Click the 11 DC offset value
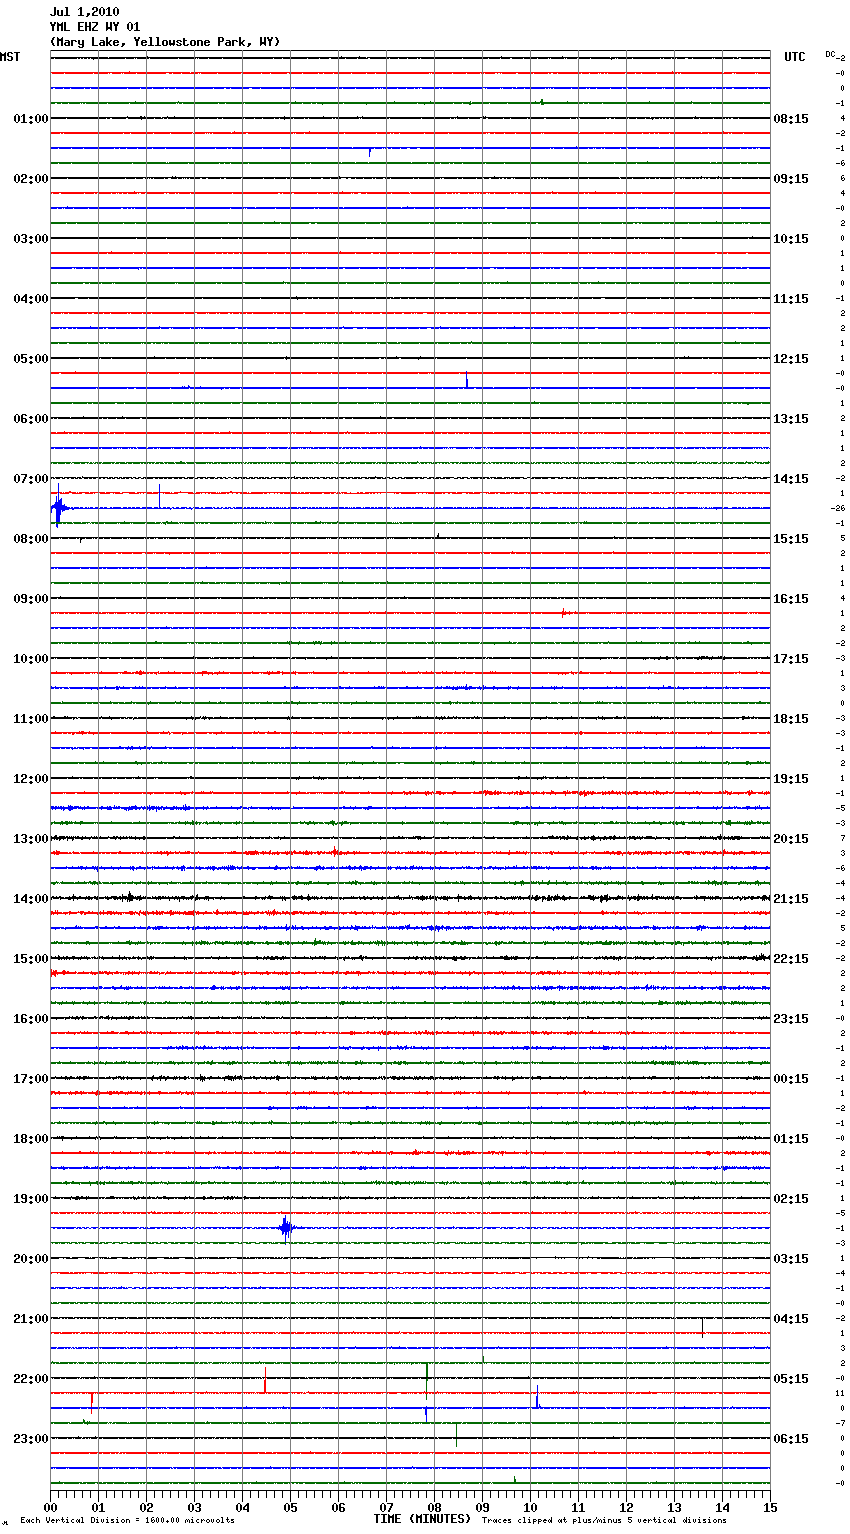Image resolution: width=850 pixels, height=1534 pixels. 840,1393
